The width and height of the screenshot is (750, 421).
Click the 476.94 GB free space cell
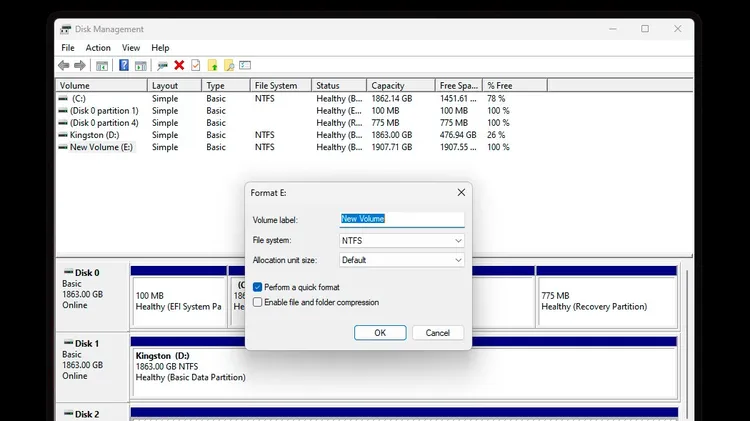click(x=458, y=135)
